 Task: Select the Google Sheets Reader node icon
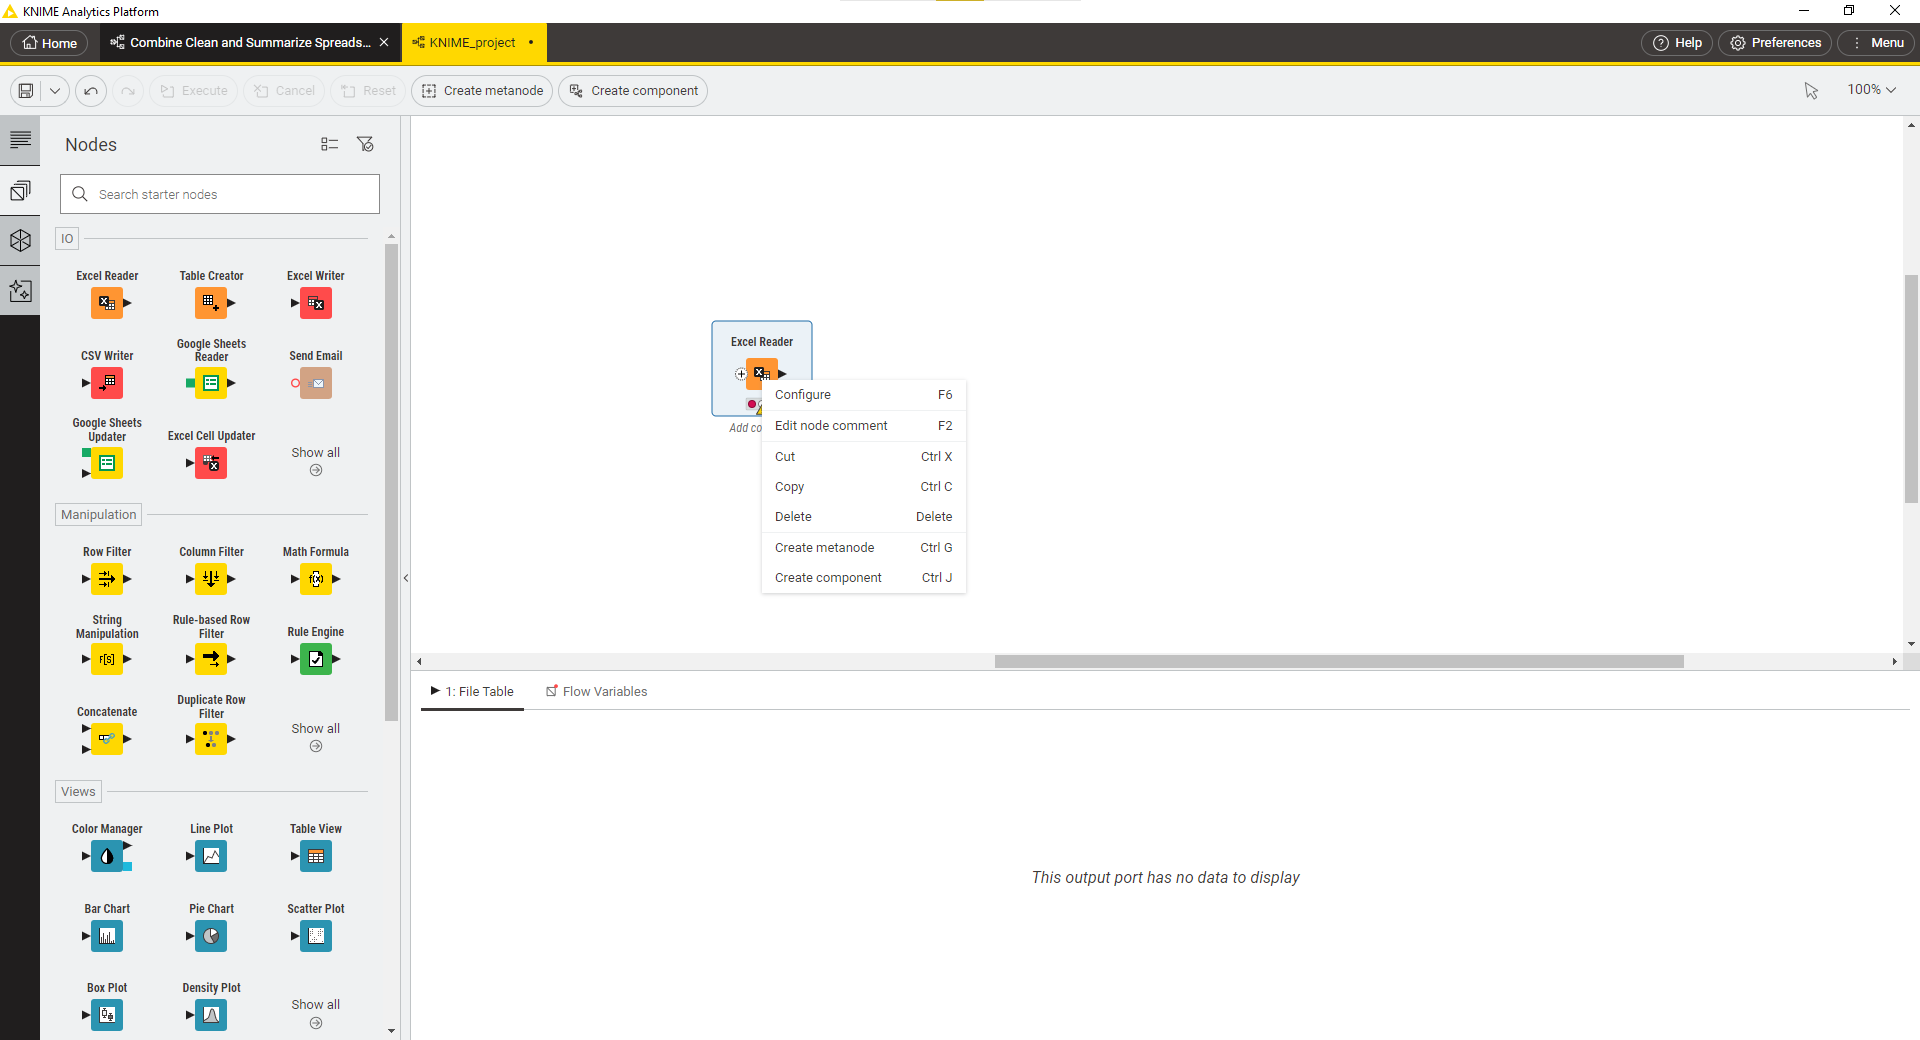211,383
